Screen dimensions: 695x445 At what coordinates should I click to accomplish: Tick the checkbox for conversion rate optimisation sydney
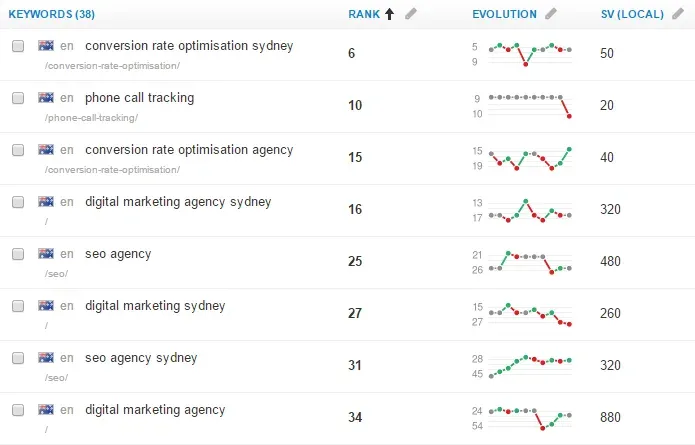18,46
